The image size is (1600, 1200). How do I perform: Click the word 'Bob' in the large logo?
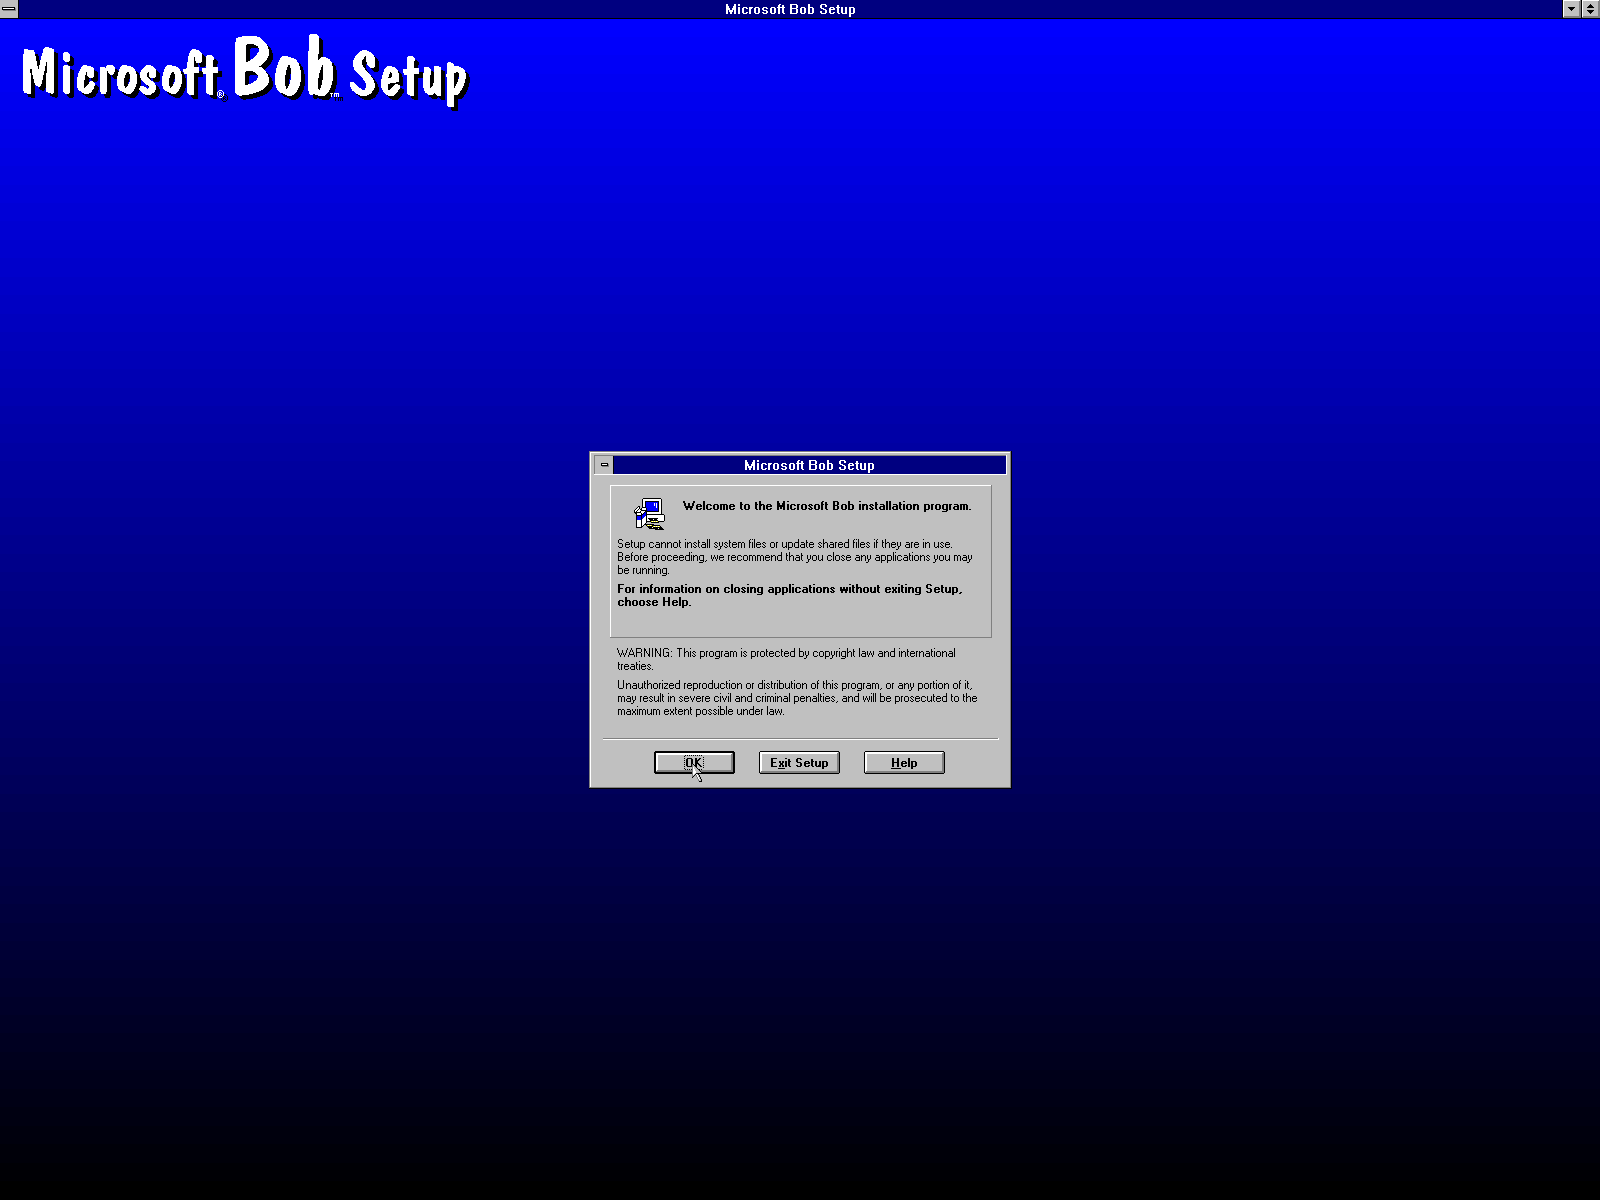[284, 68]
